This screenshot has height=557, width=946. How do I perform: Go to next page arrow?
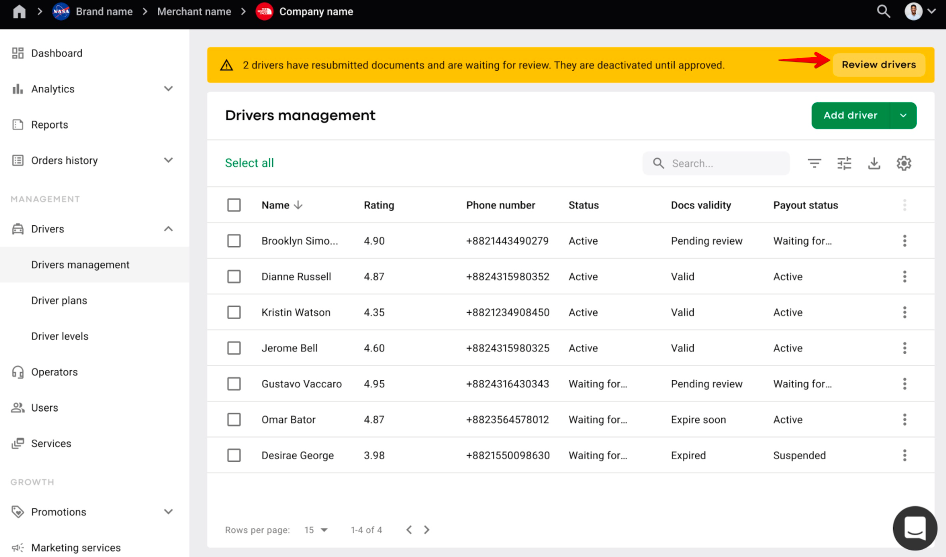click(427, 530)
